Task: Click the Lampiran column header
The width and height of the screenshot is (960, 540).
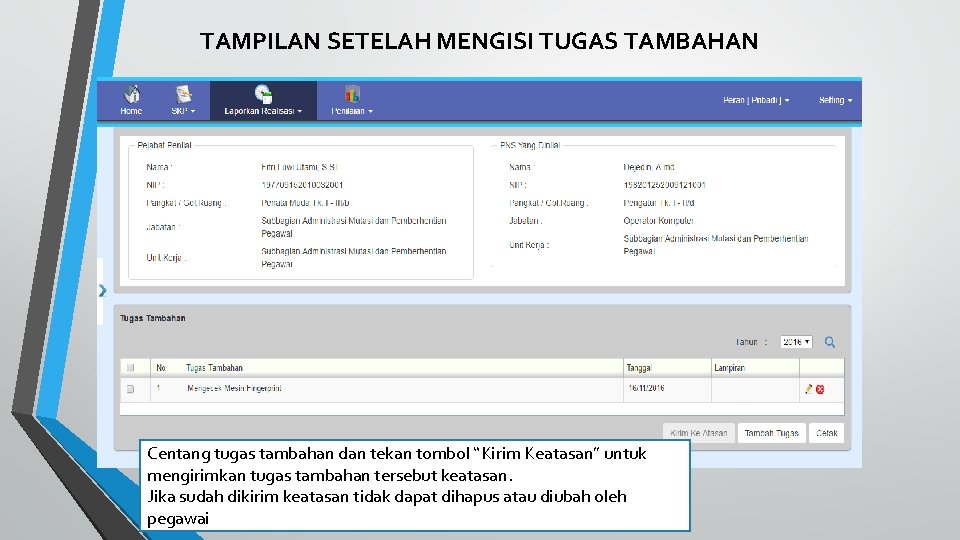Action: [729, 368]
